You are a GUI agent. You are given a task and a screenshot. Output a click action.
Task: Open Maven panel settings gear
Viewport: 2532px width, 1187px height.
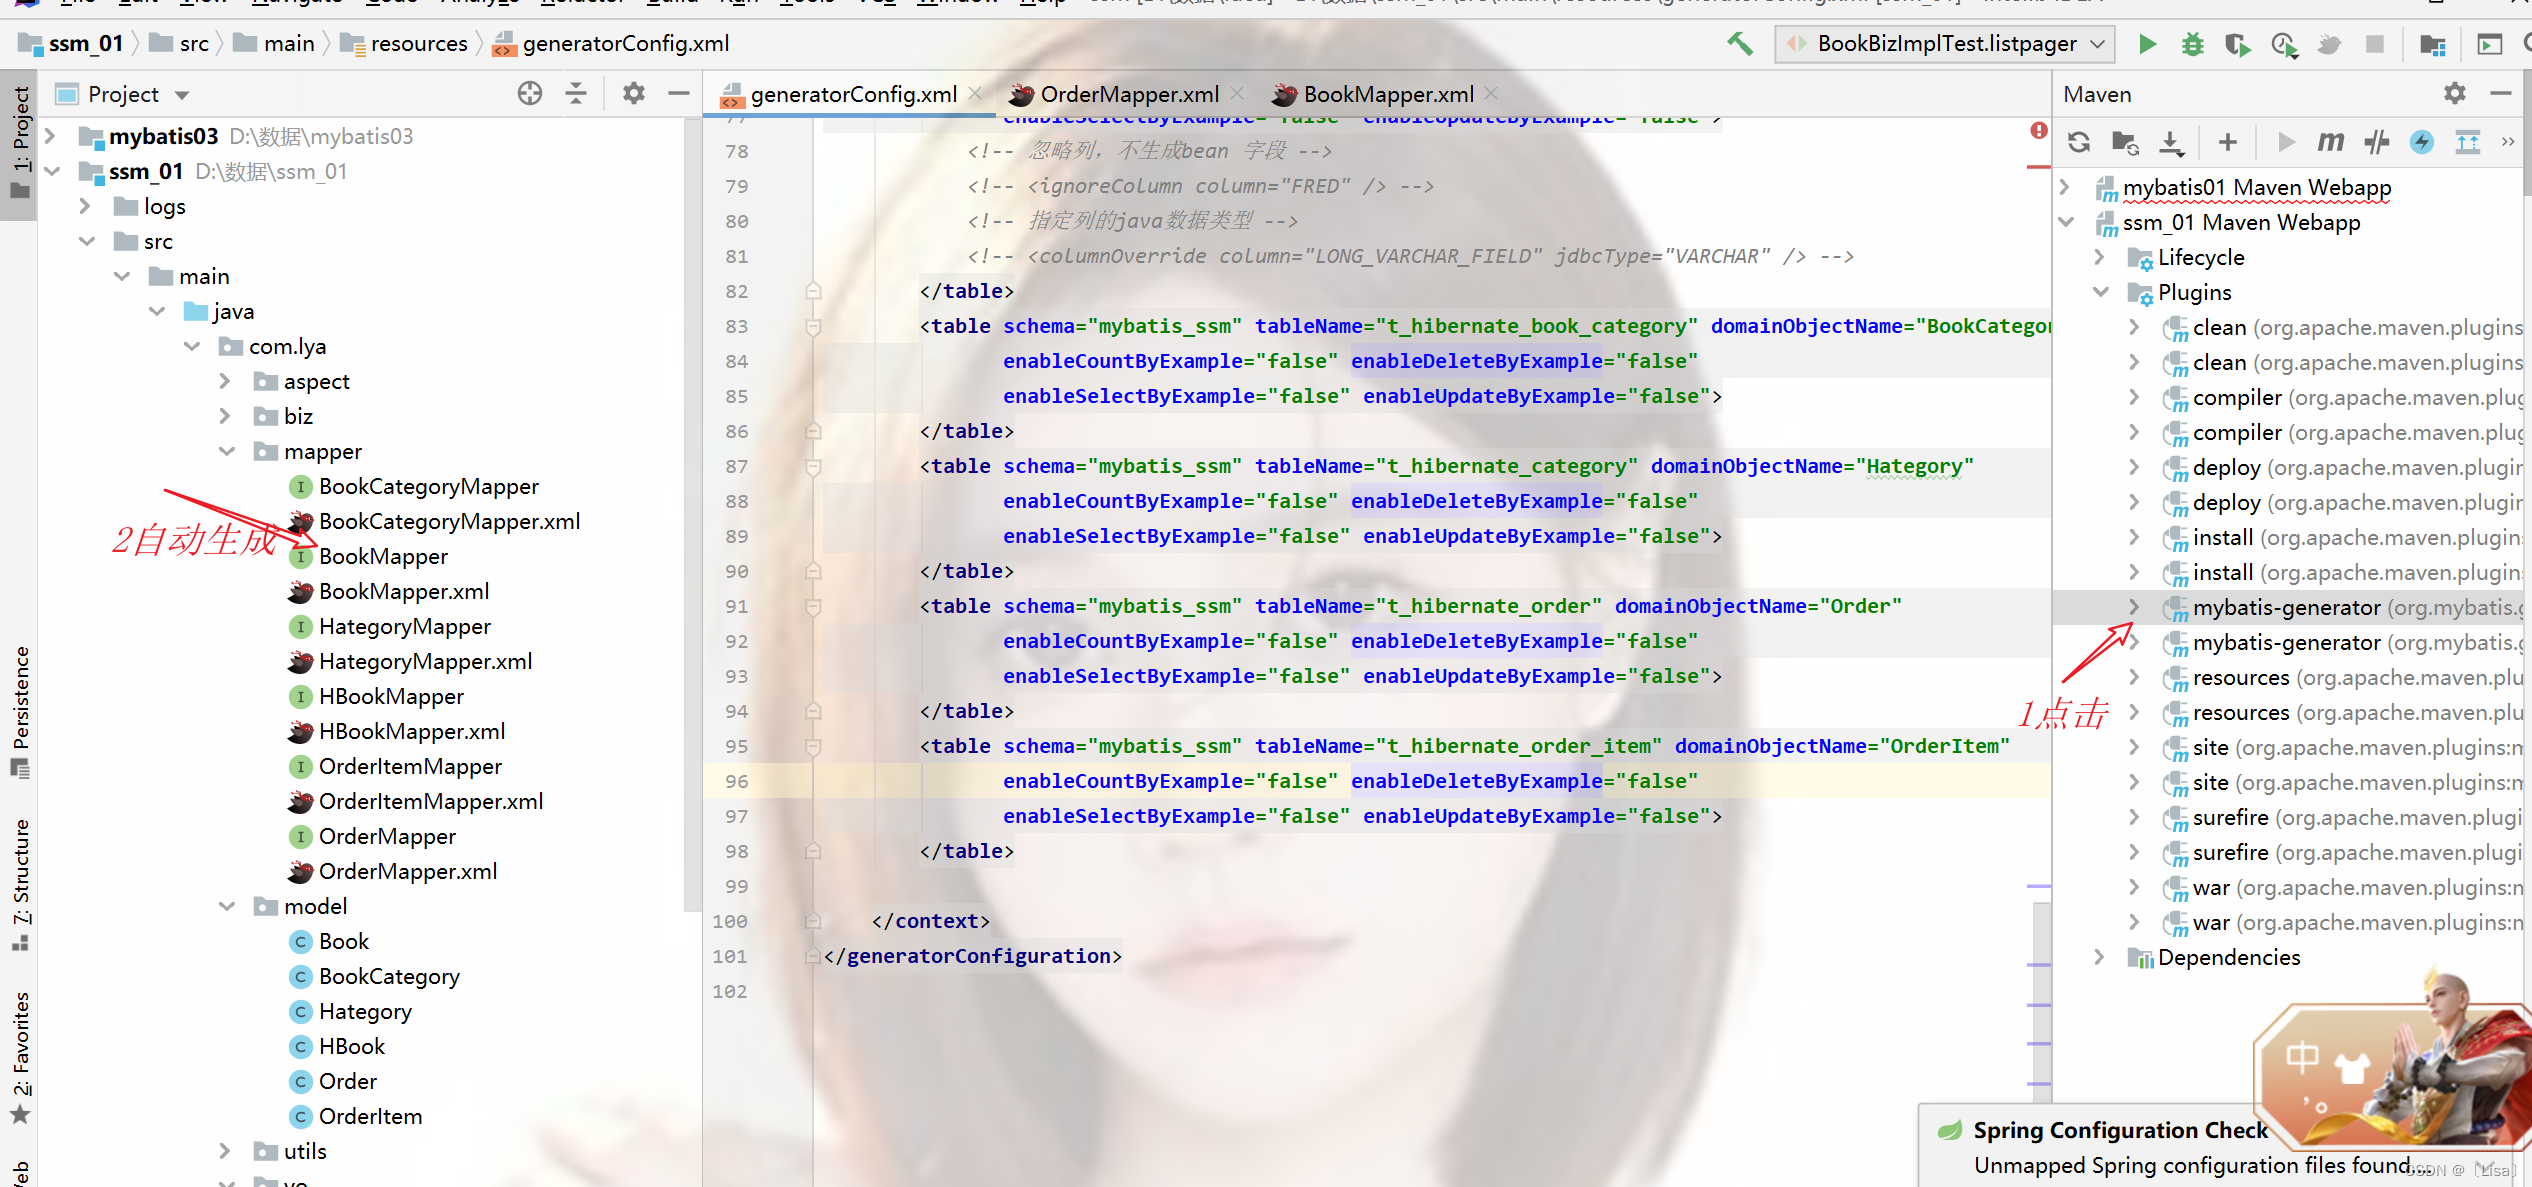(x=2454, y=94)
